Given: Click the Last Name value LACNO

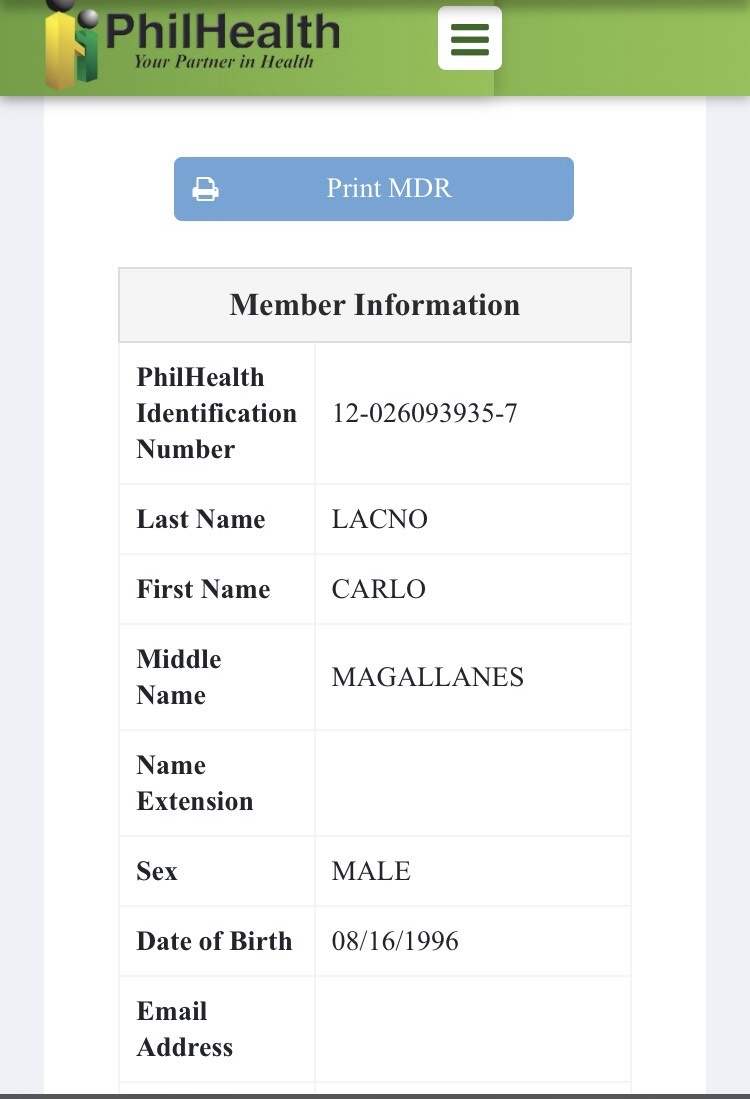Looking at the screenshot, I should 379,519.
